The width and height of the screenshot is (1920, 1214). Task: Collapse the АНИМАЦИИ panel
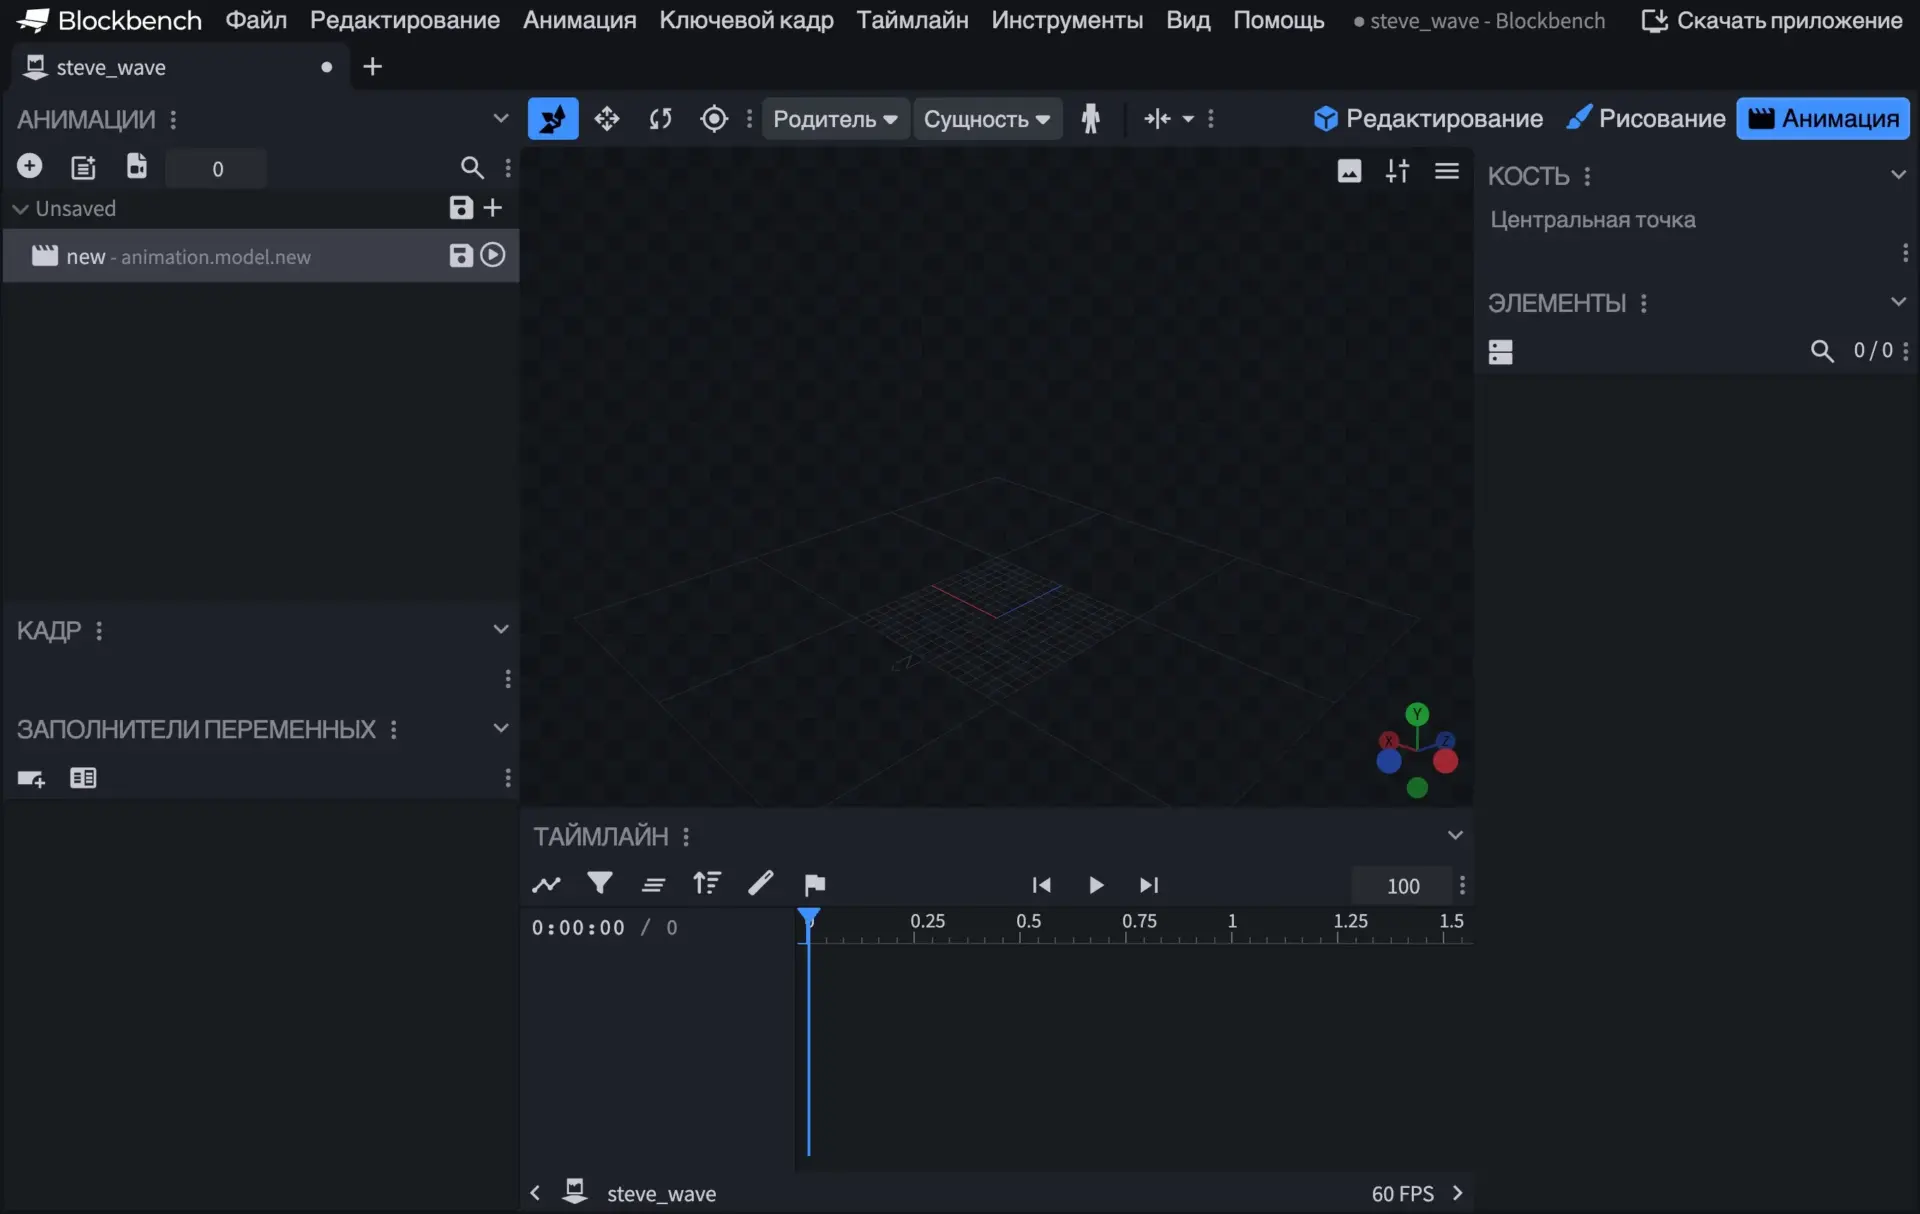(501, 118)
